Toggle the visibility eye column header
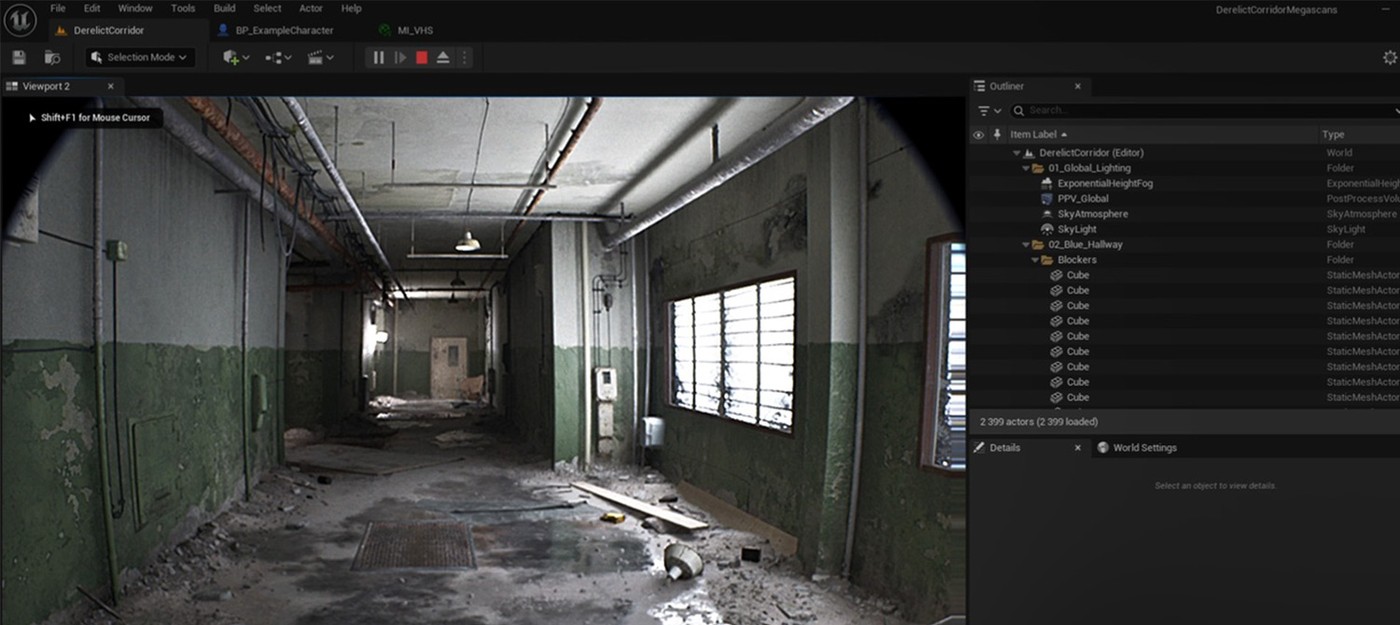Image resolution: width=1400 pixels, height=625 pixels. click(x=978, y=135)
